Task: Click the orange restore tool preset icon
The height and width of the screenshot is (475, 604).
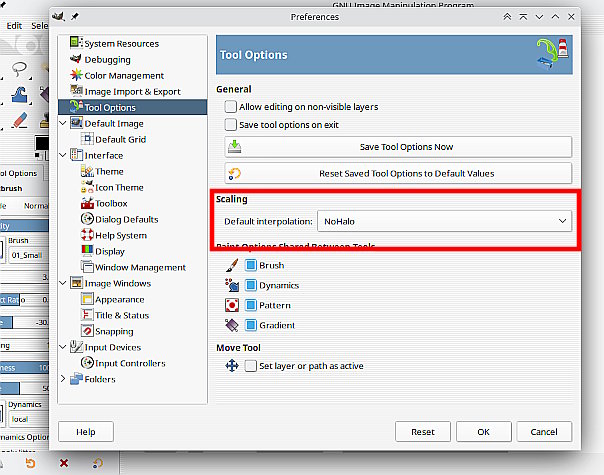Action: click(x=30, y=463)
